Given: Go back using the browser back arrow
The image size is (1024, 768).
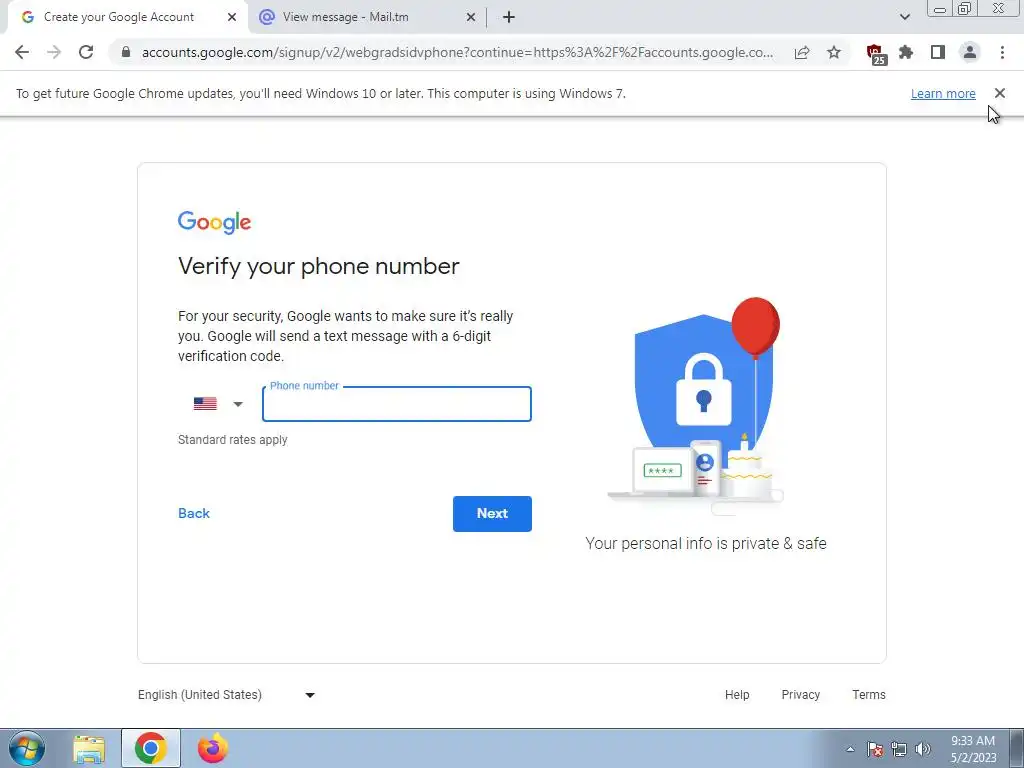Looking at the screenshot, I should 22,52.
